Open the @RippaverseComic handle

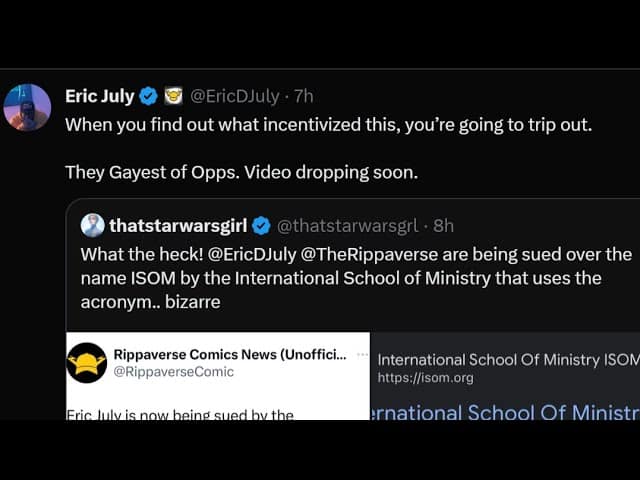click(x=173, y=372)
